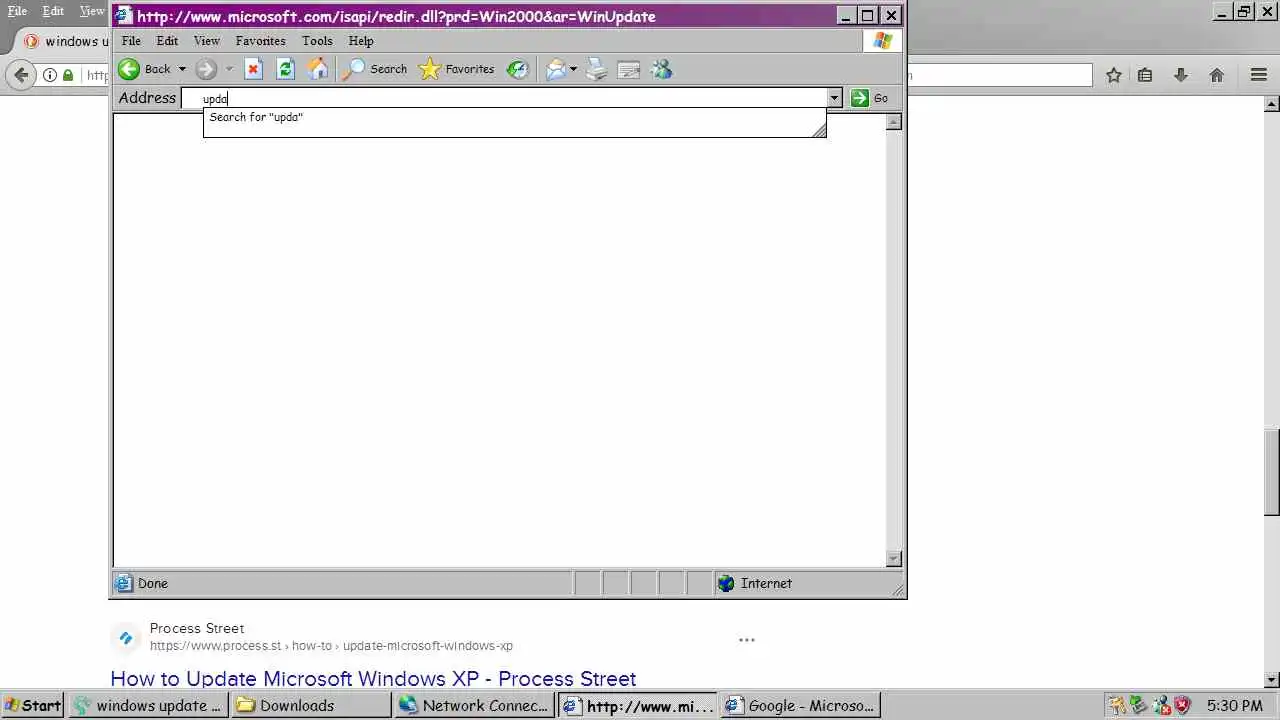Click the greyed Forward arrow button
The width and height of the screenshot is (1280, 720).
[x=206, y=69]
